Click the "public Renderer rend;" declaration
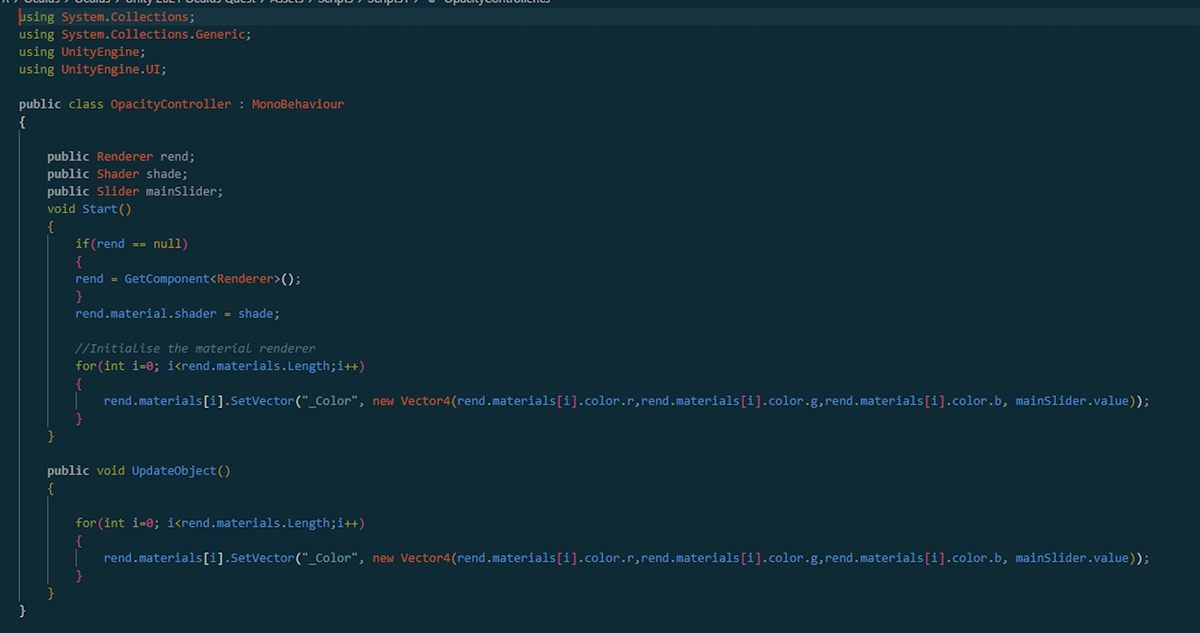Image resolution: width=1200 pixels, height=633 pixels. tap(121, 157)
